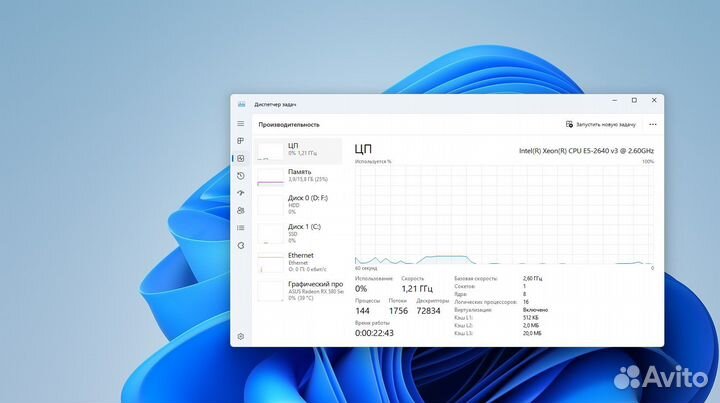Image resolution: width=720 pixels, height=403 pixels.
Task: Open the hamburger navigation menu
Action: tap(241, 124)
